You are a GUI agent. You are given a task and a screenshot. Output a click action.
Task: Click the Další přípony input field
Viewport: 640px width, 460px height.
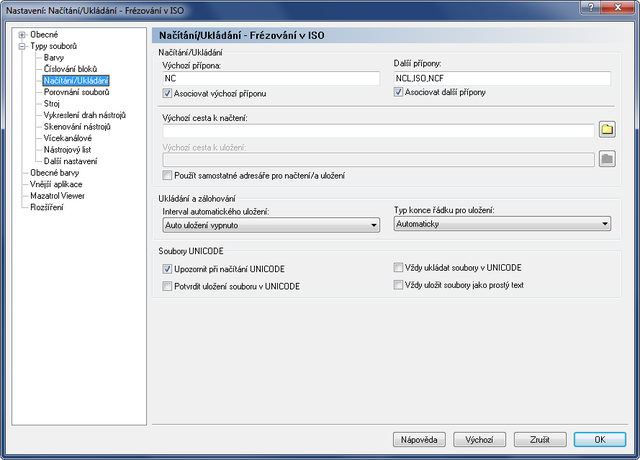(502, 78)
